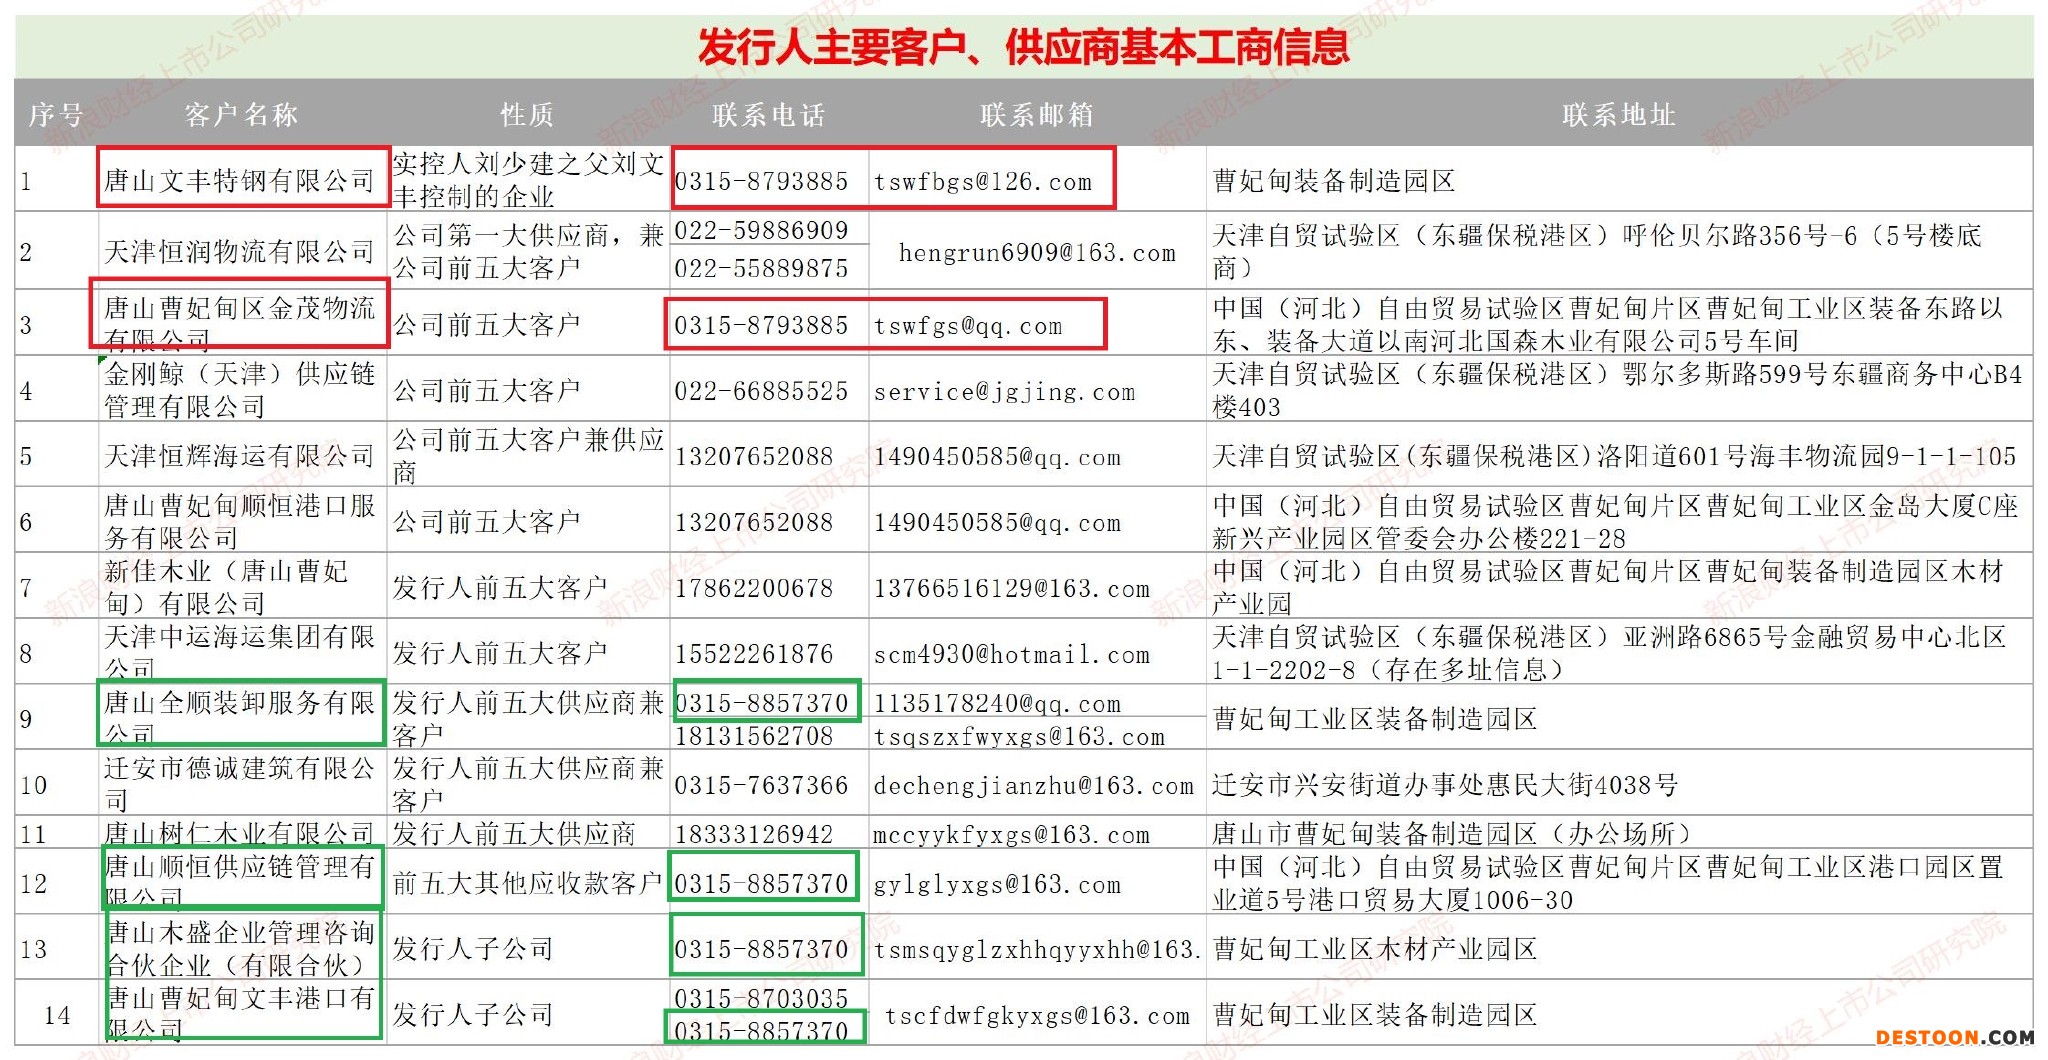Click the 联系电话 column header

tap(768, 115)
